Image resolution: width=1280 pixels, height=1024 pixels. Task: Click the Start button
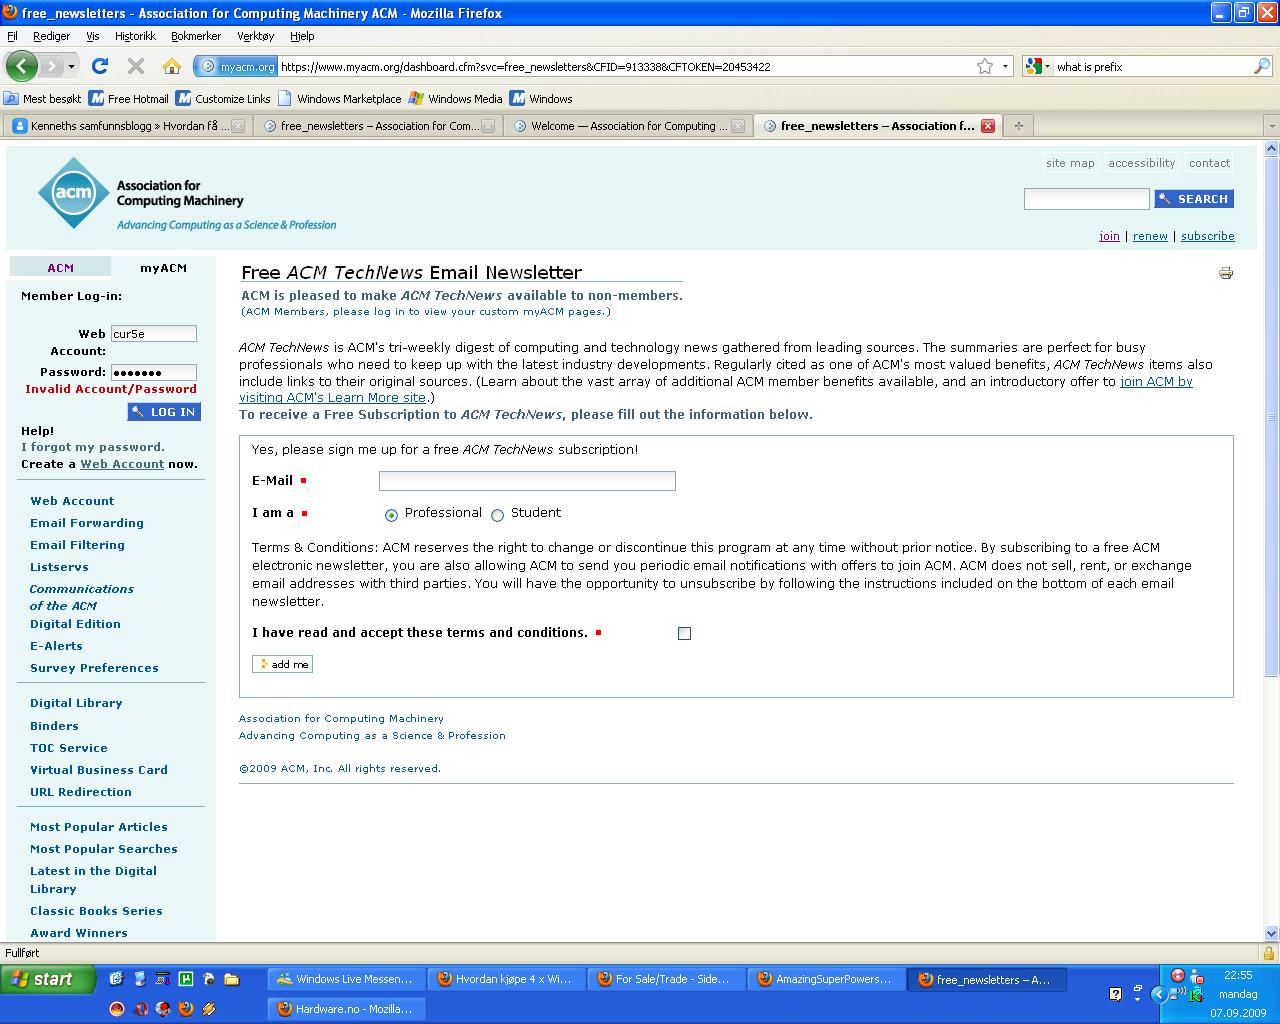(x=48, y=980)
